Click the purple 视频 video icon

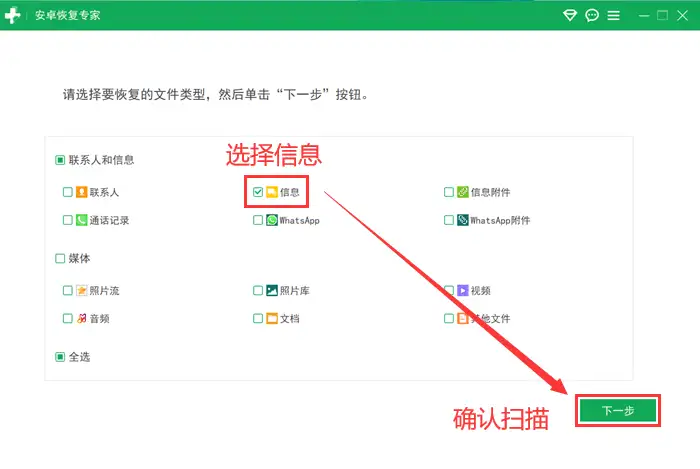coord(463,291)
